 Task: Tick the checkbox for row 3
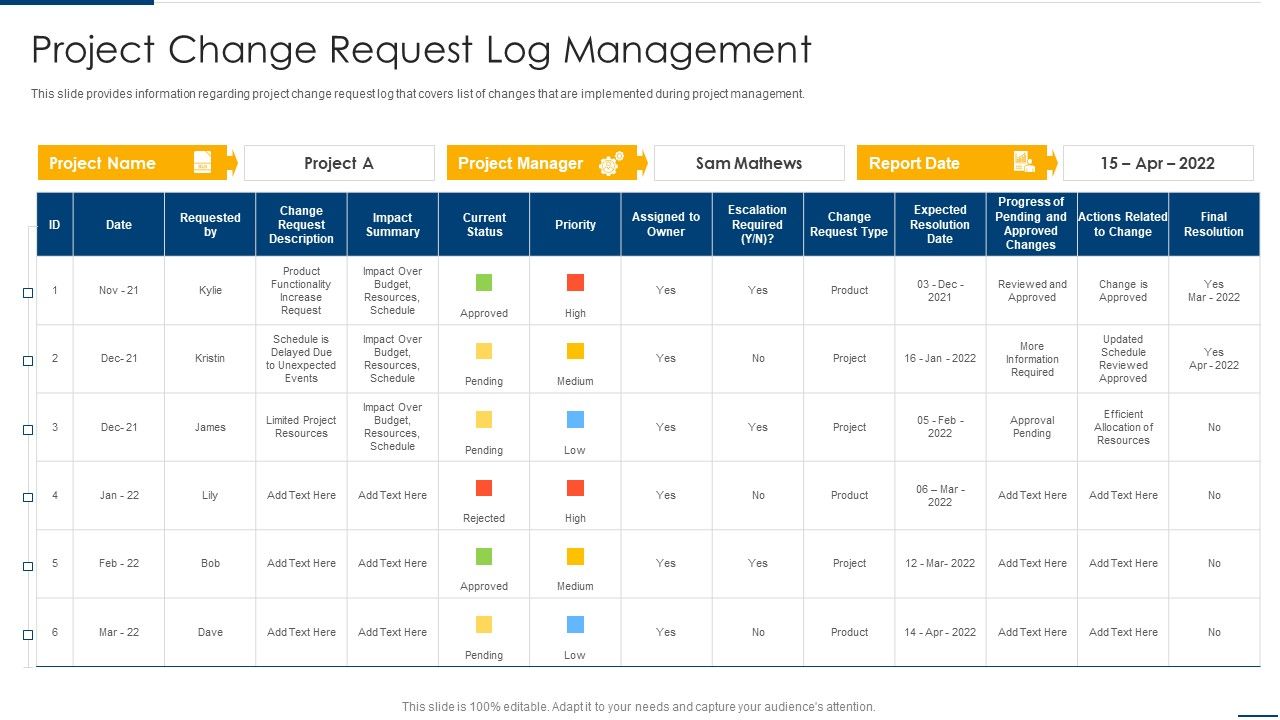point(28,430)
